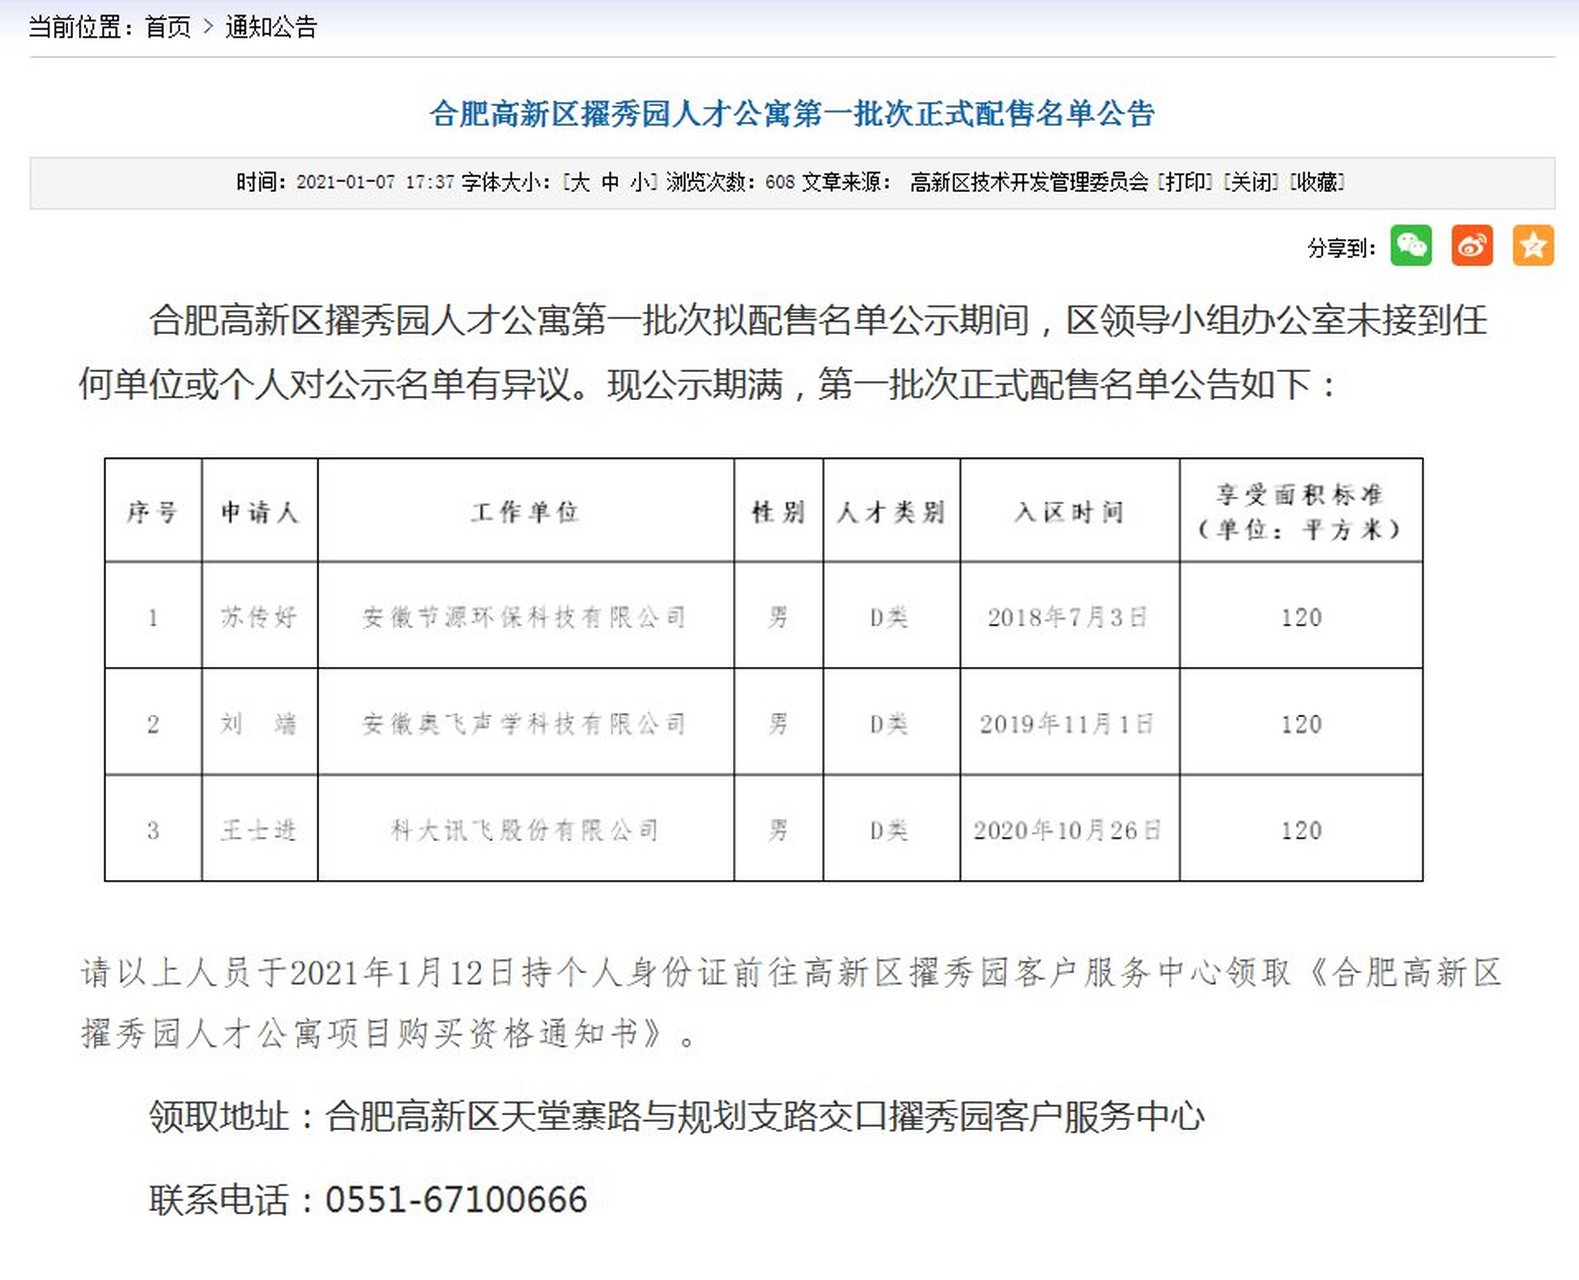Viewport: 1579px width, 1280px height.
Task: Set font size to 大
Action: (x=580, y=182)
